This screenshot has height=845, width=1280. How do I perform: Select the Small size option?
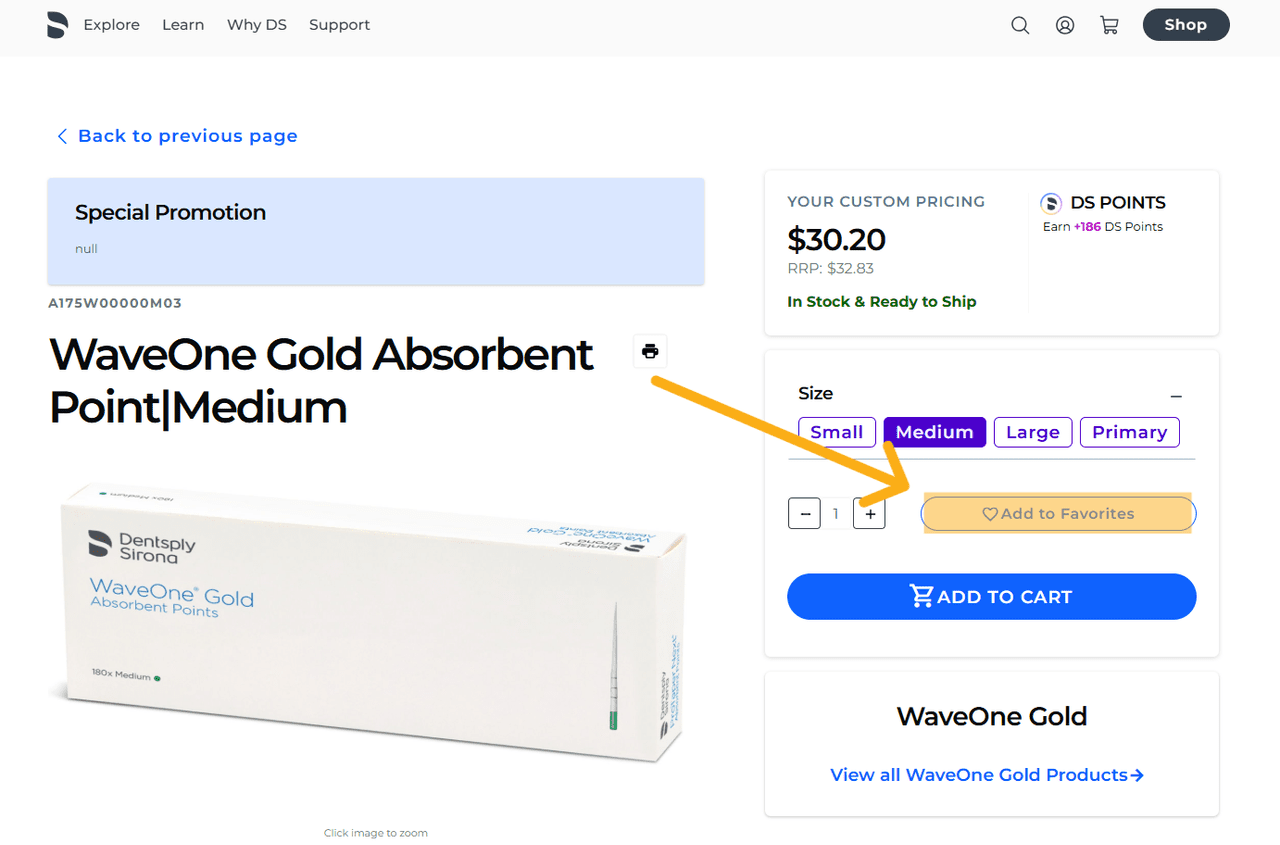[x=837, y=432]
